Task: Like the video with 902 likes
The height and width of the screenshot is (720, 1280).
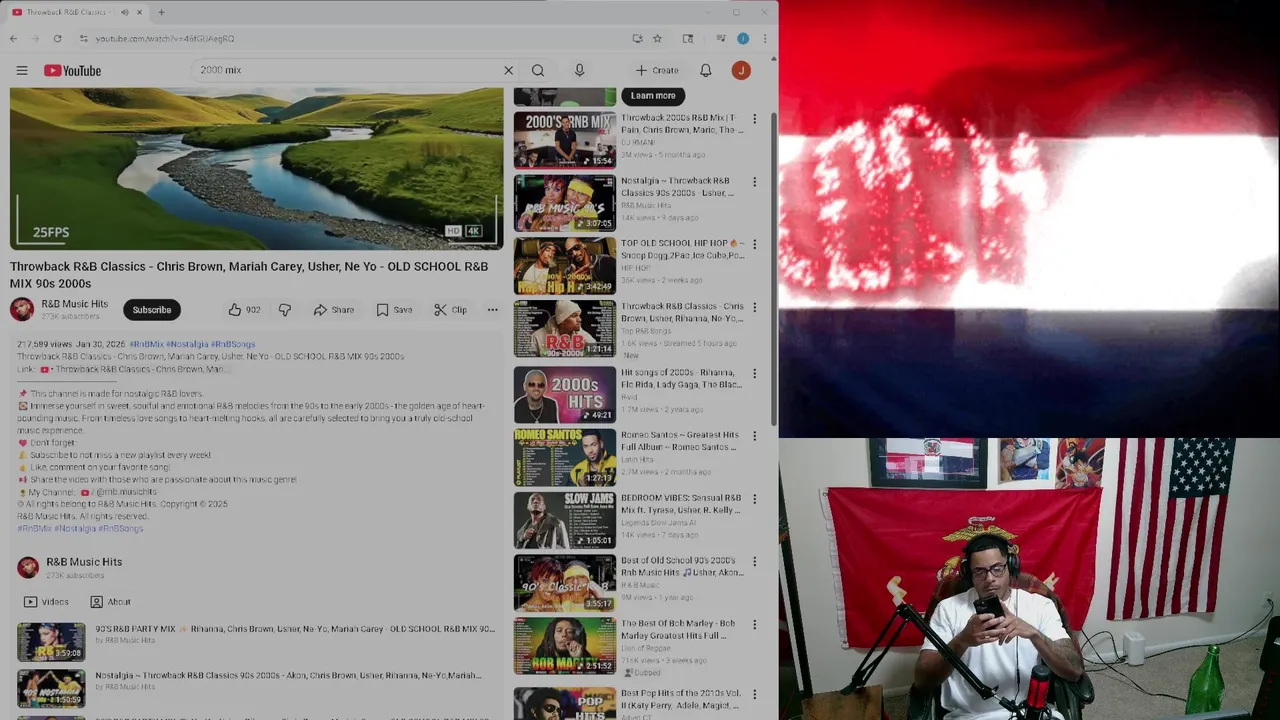Action: (x=243, y=310)
